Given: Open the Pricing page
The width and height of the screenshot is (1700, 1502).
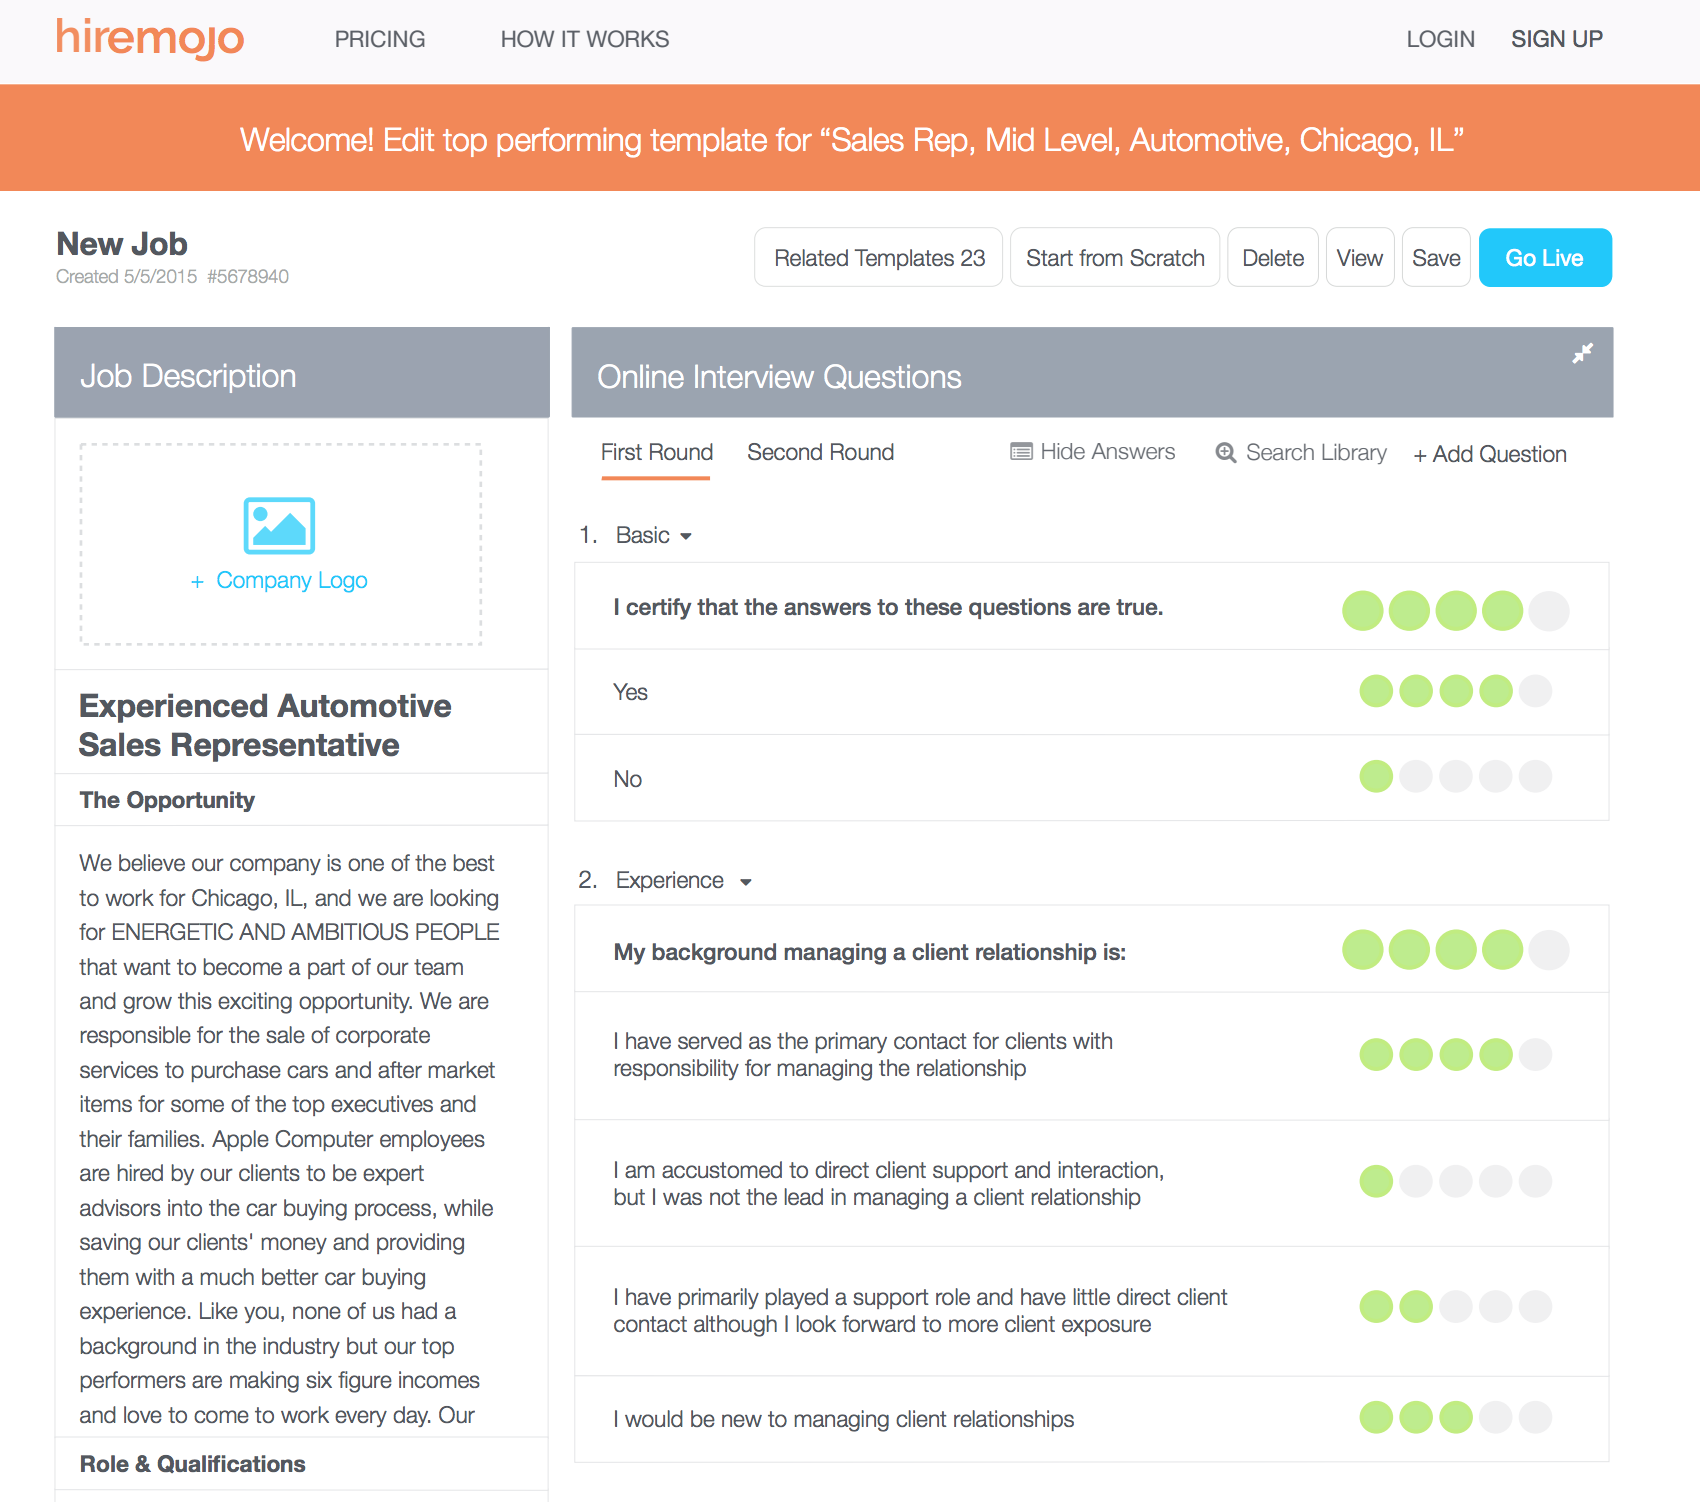Looking at the screenshot, I should (380, 39).
